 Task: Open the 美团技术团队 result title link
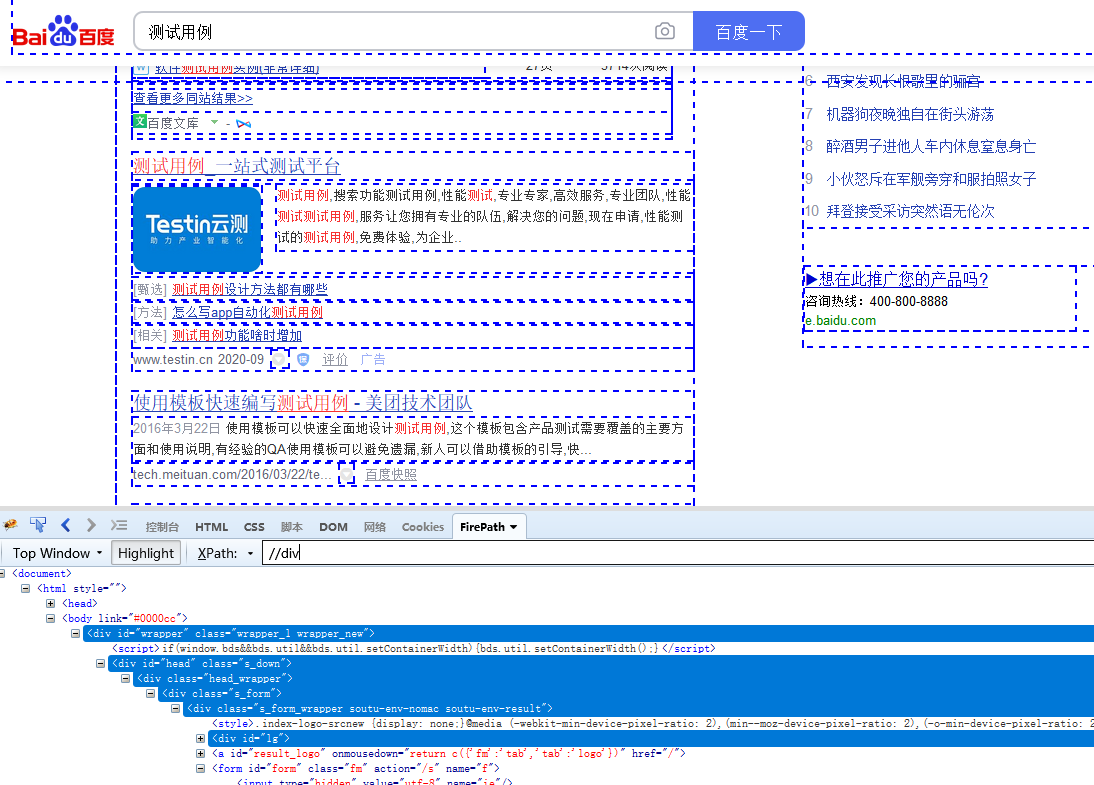click(303, 403)
